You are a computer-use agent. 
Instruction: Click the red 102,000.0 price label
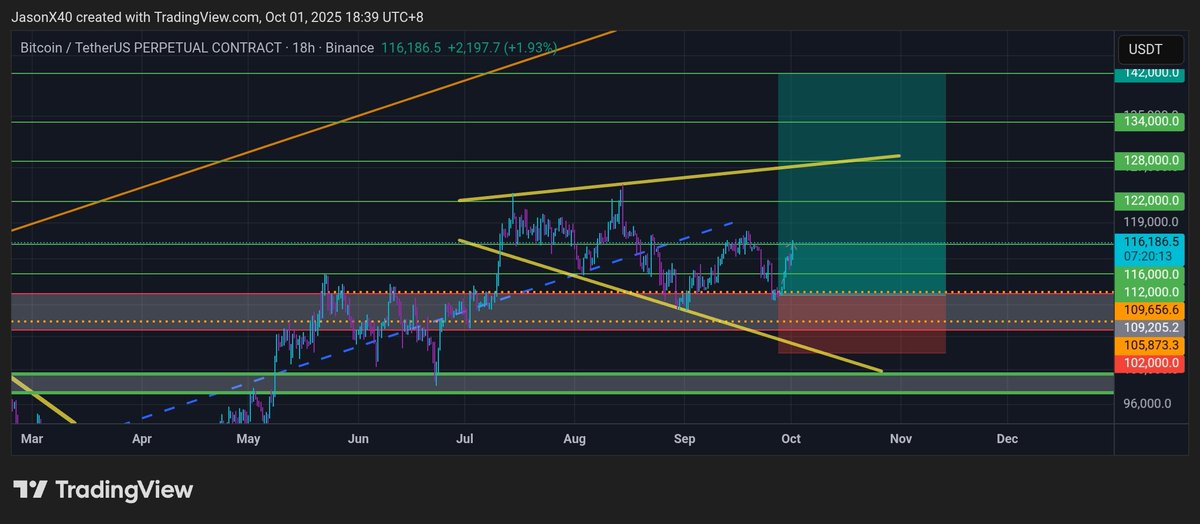1152,363
